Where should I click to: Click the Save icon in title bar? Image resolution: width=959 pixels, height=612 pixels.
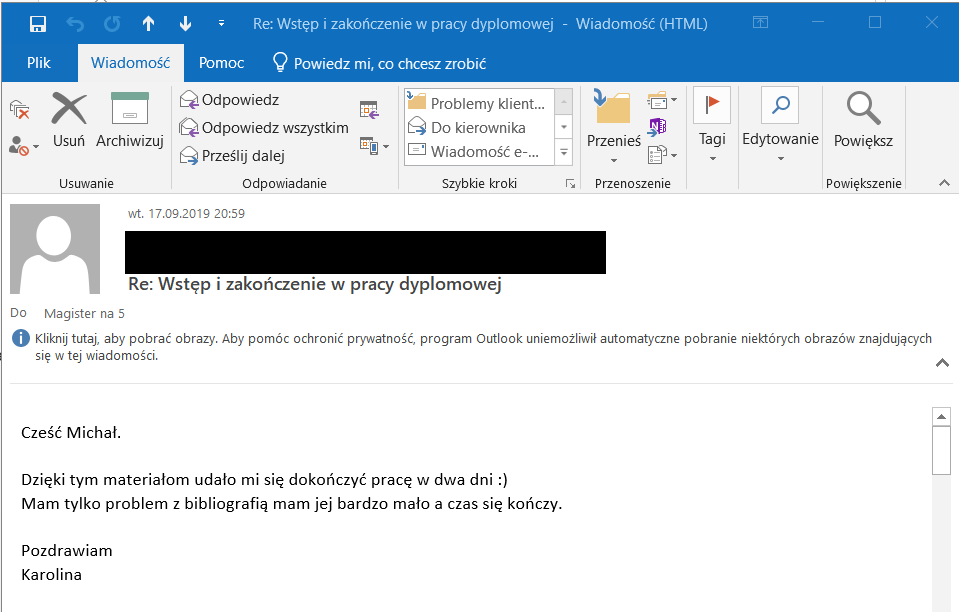(37, 23)
